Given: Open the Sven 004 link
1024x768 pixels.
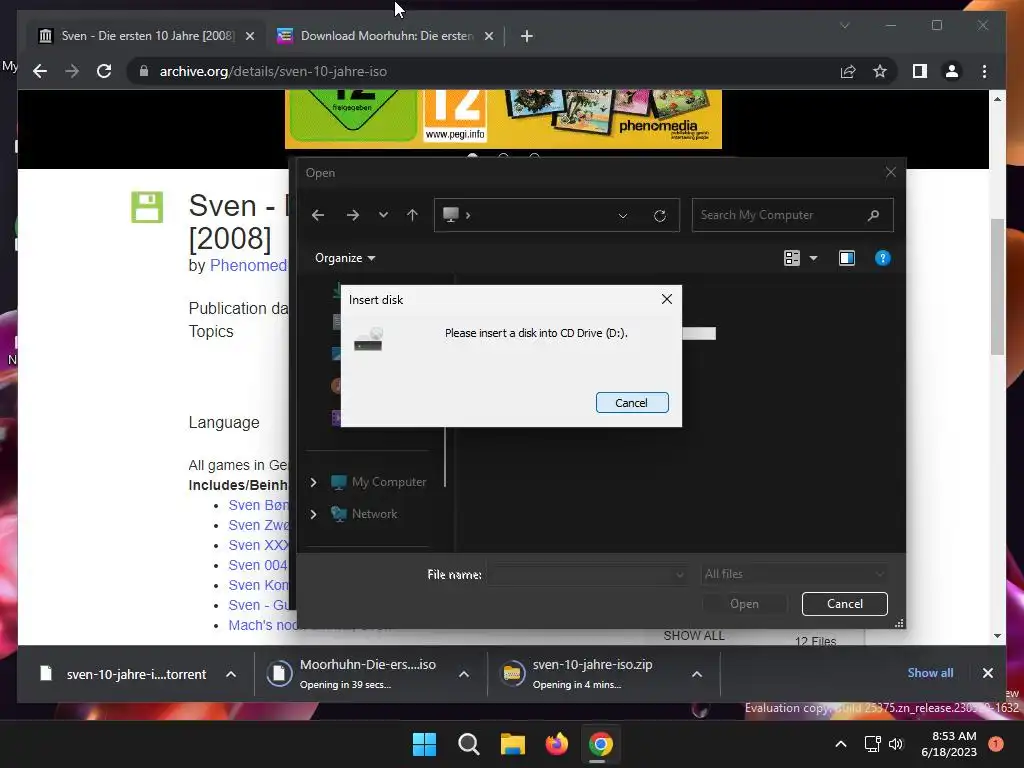Looking at the screenshot, I should click(258, 565).
